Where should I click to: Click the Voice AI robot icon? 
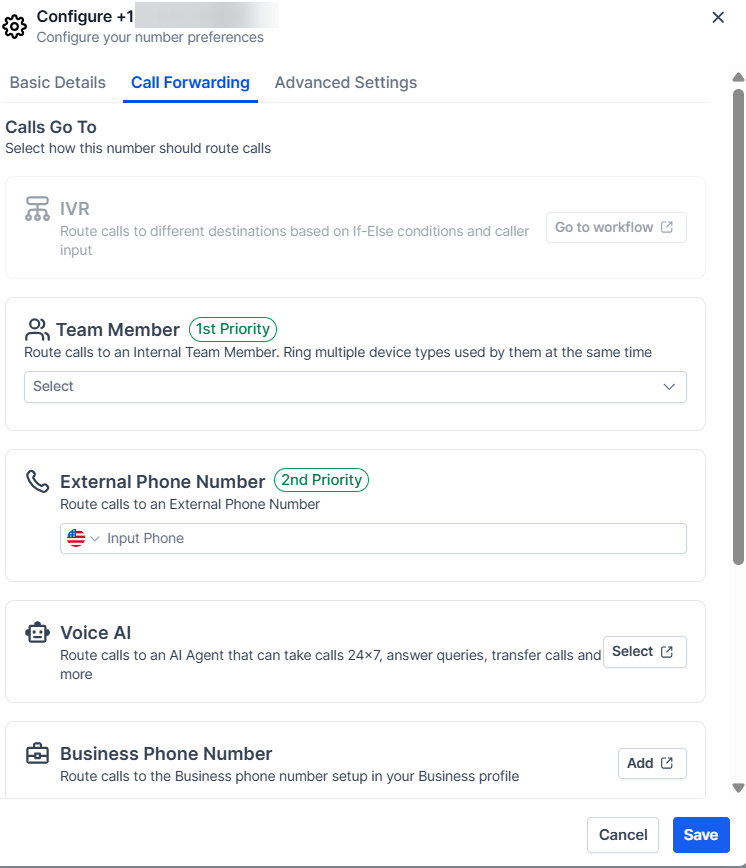pos(37,633)
